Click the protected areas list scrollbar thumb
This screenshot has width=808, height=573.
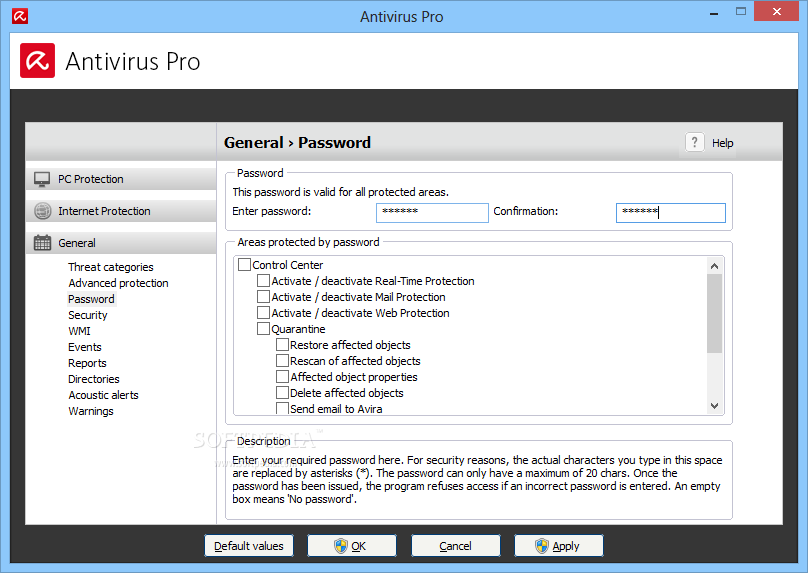714,313
